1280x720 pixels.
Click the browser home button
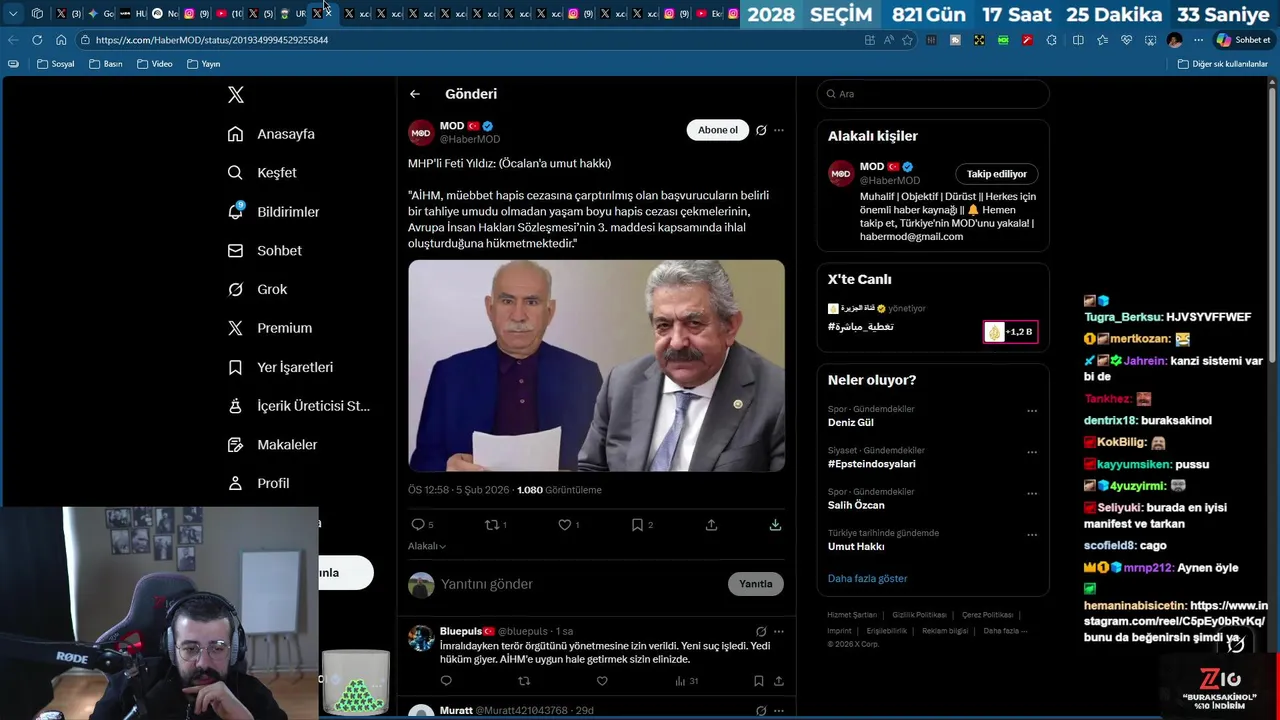61,40
